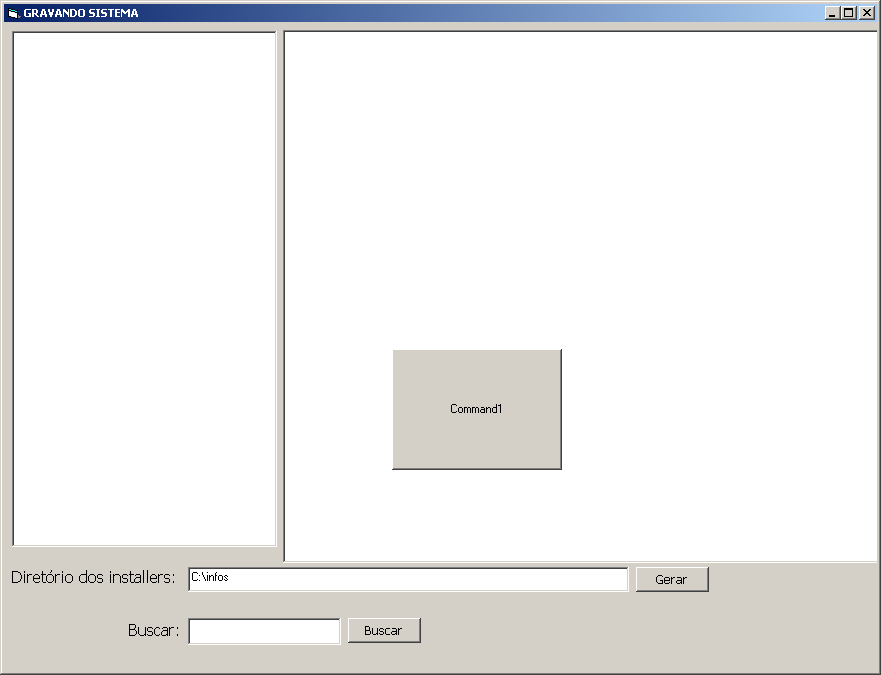
Task: Click the "Buscar:" text label
Action: 153,631
